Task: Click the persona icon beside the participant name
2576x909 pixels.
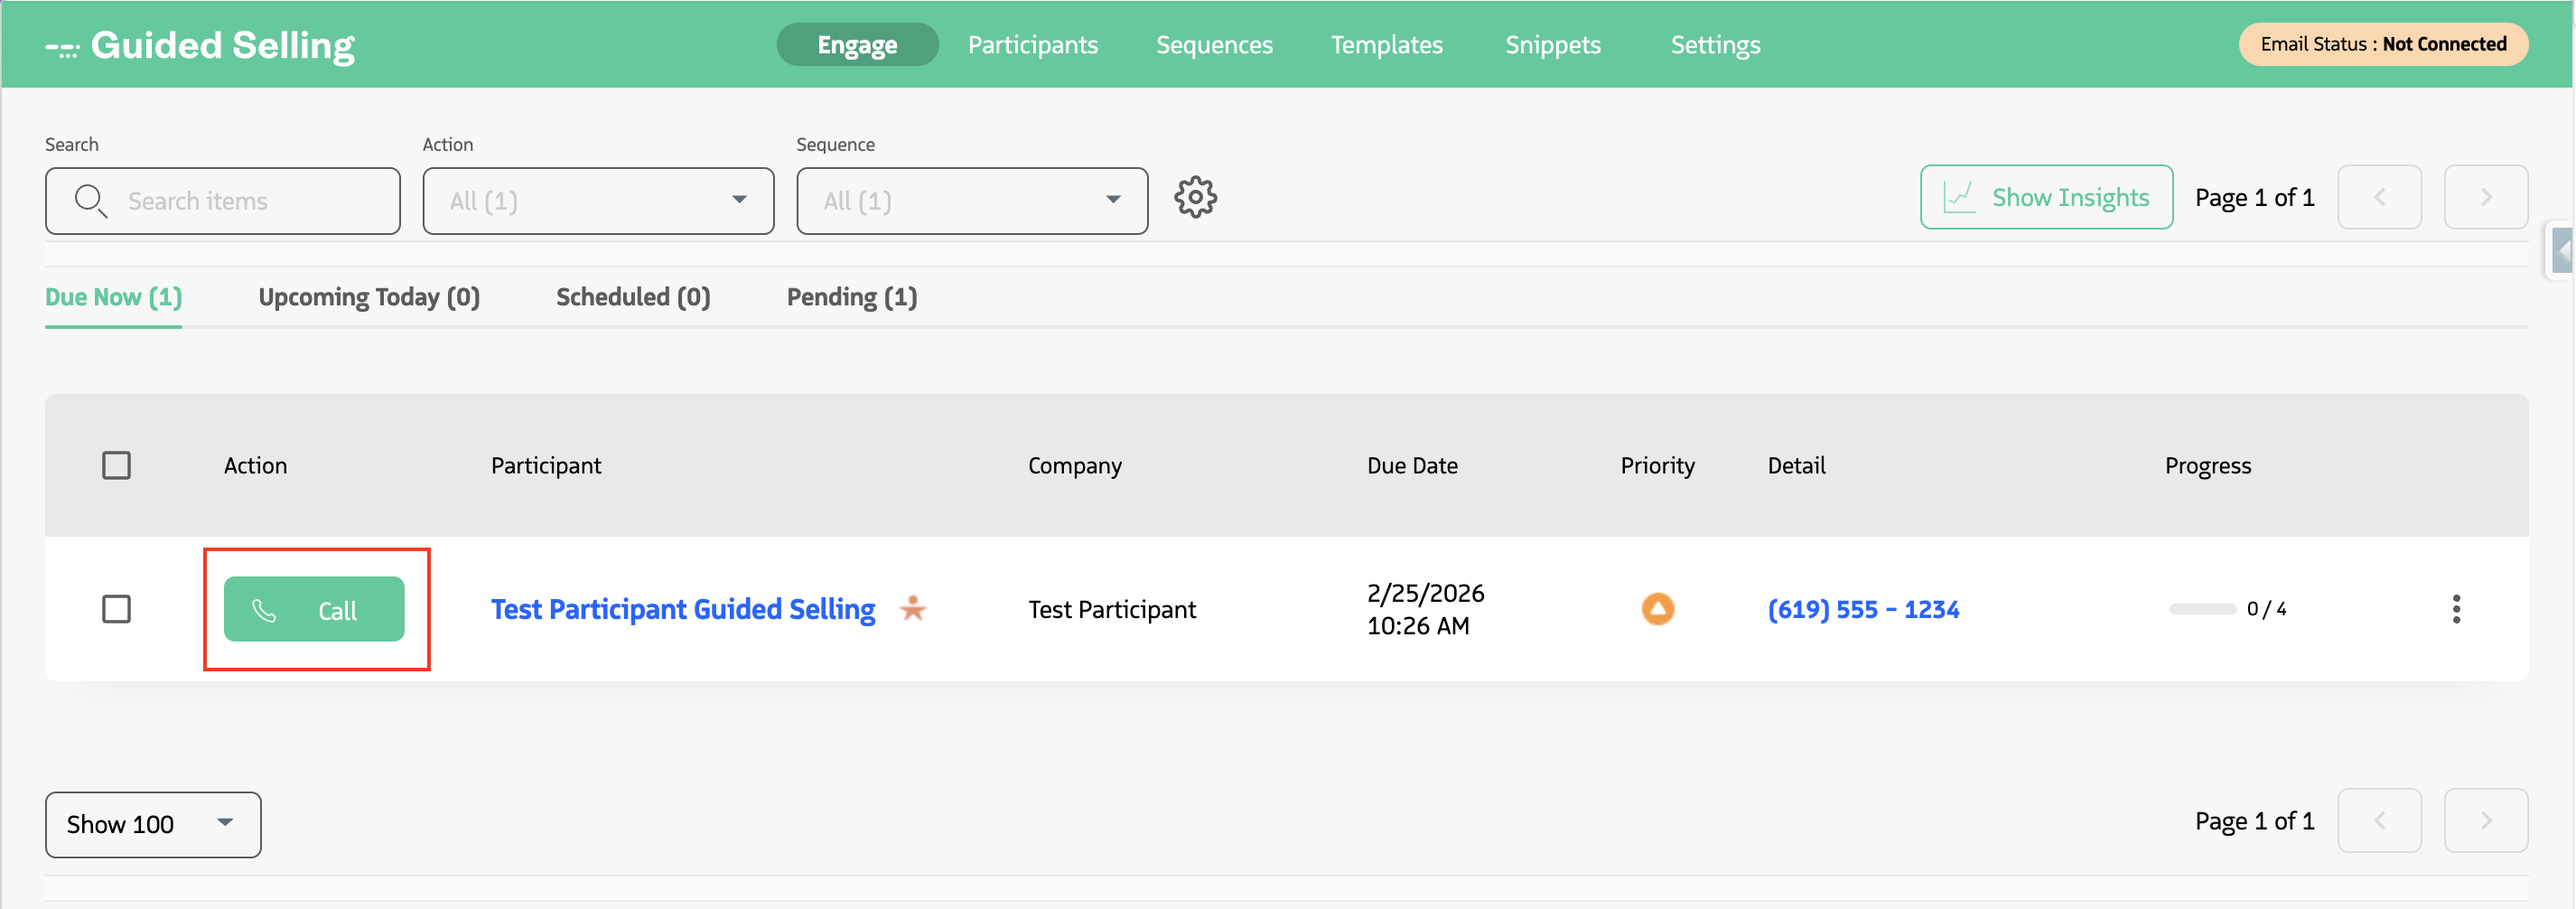Action: coord(913,609)
